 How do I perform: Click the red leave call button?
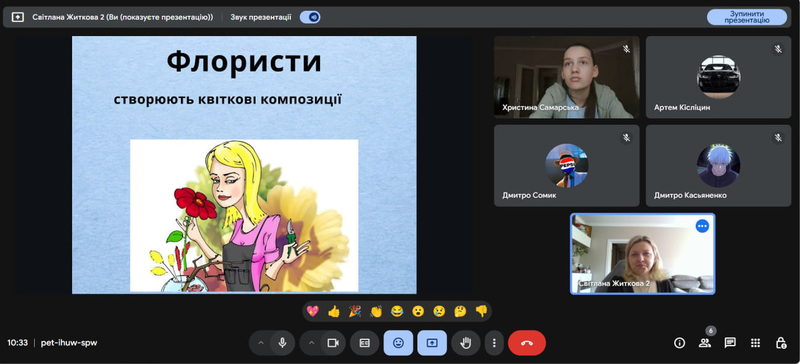tap(527, 343)
